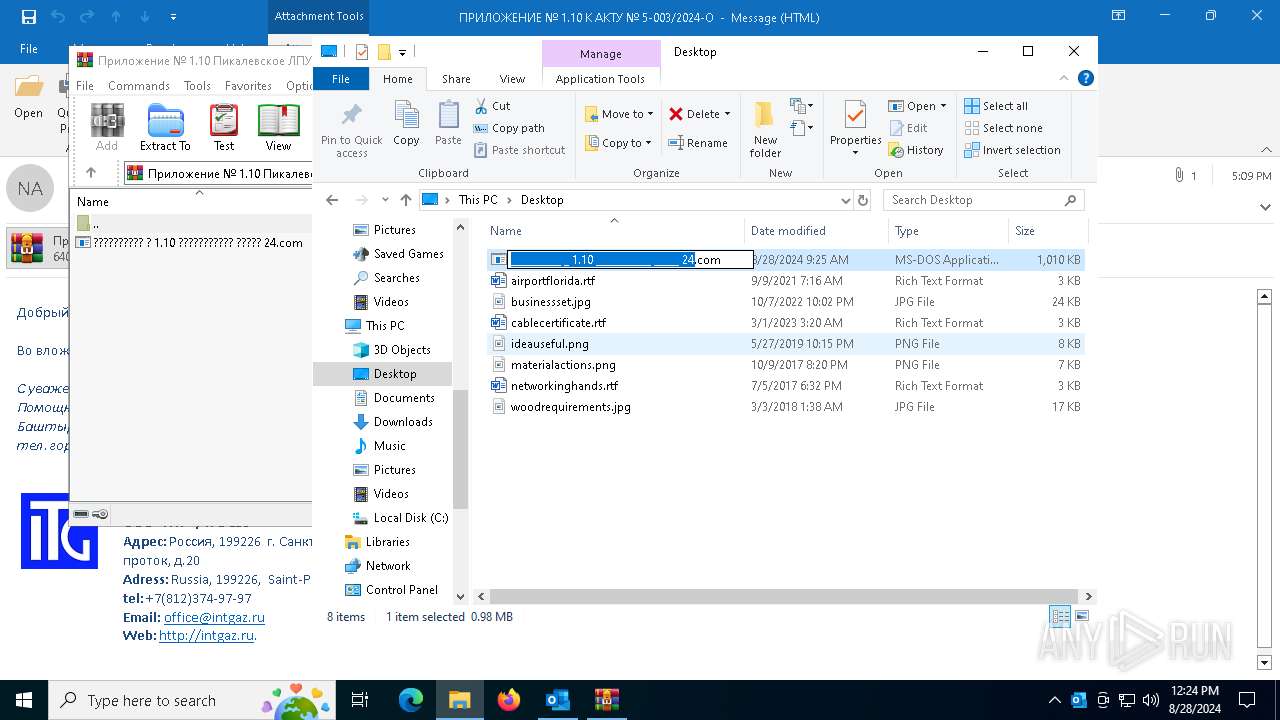The image size is (1280, 720).
Task: Sort files by Size column
Action: (1025, 231)
